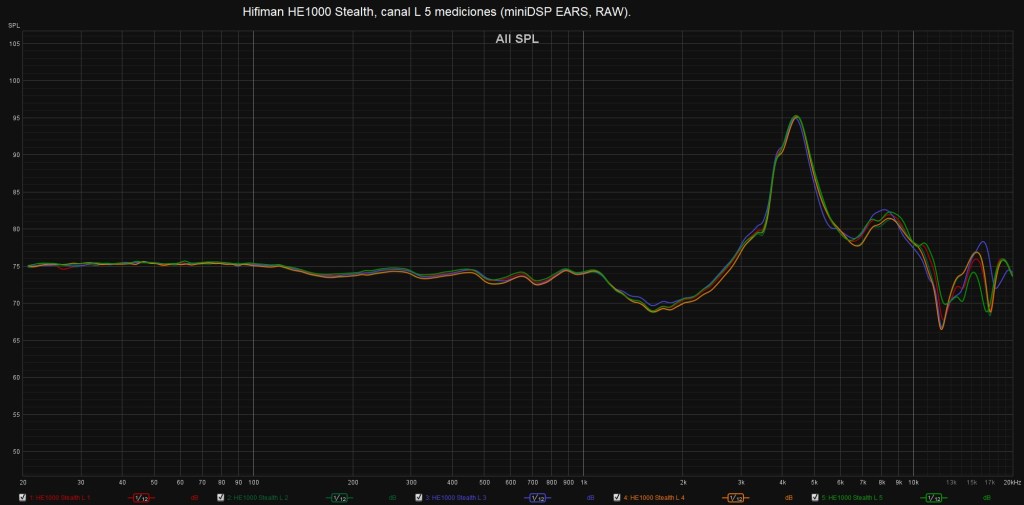
Task: Click the red 1/12 smoothing icon for trace L 1
Action: click(141, 497)
